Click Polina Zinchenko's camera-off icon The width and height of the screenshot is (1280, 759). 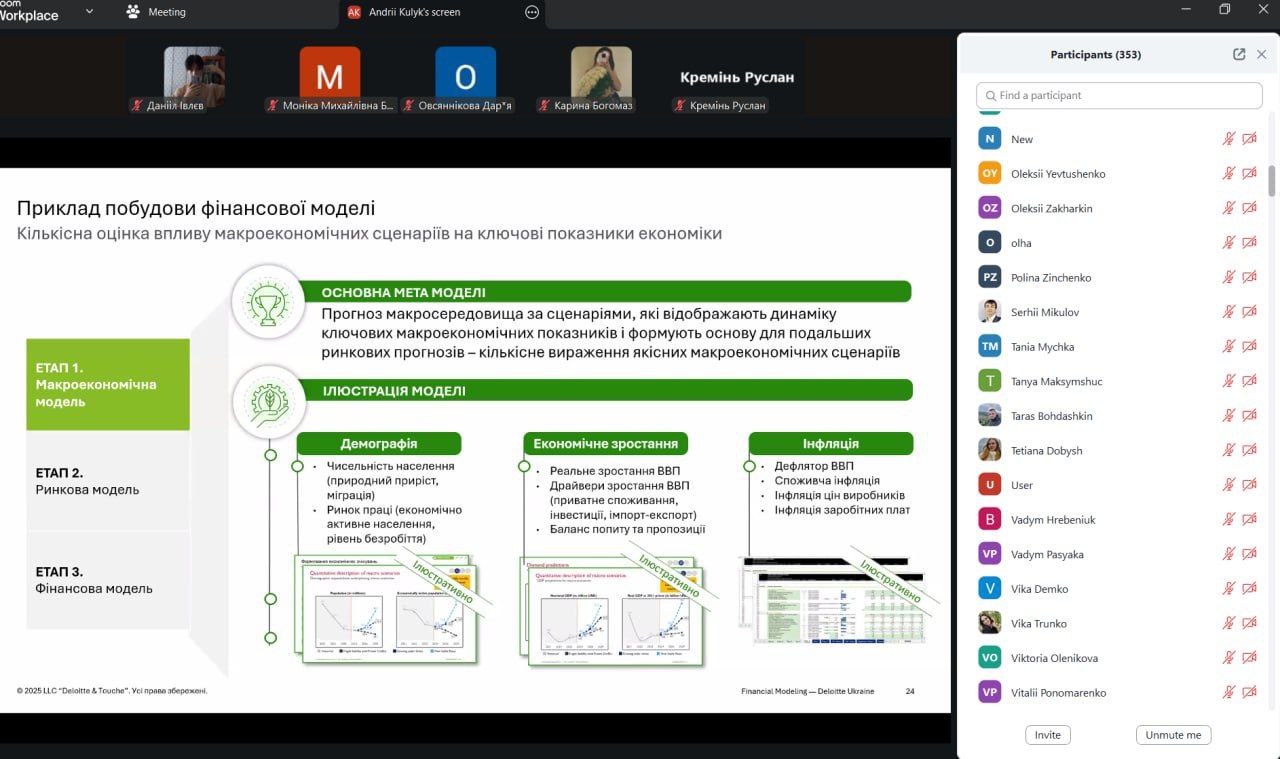(1249, 278)
